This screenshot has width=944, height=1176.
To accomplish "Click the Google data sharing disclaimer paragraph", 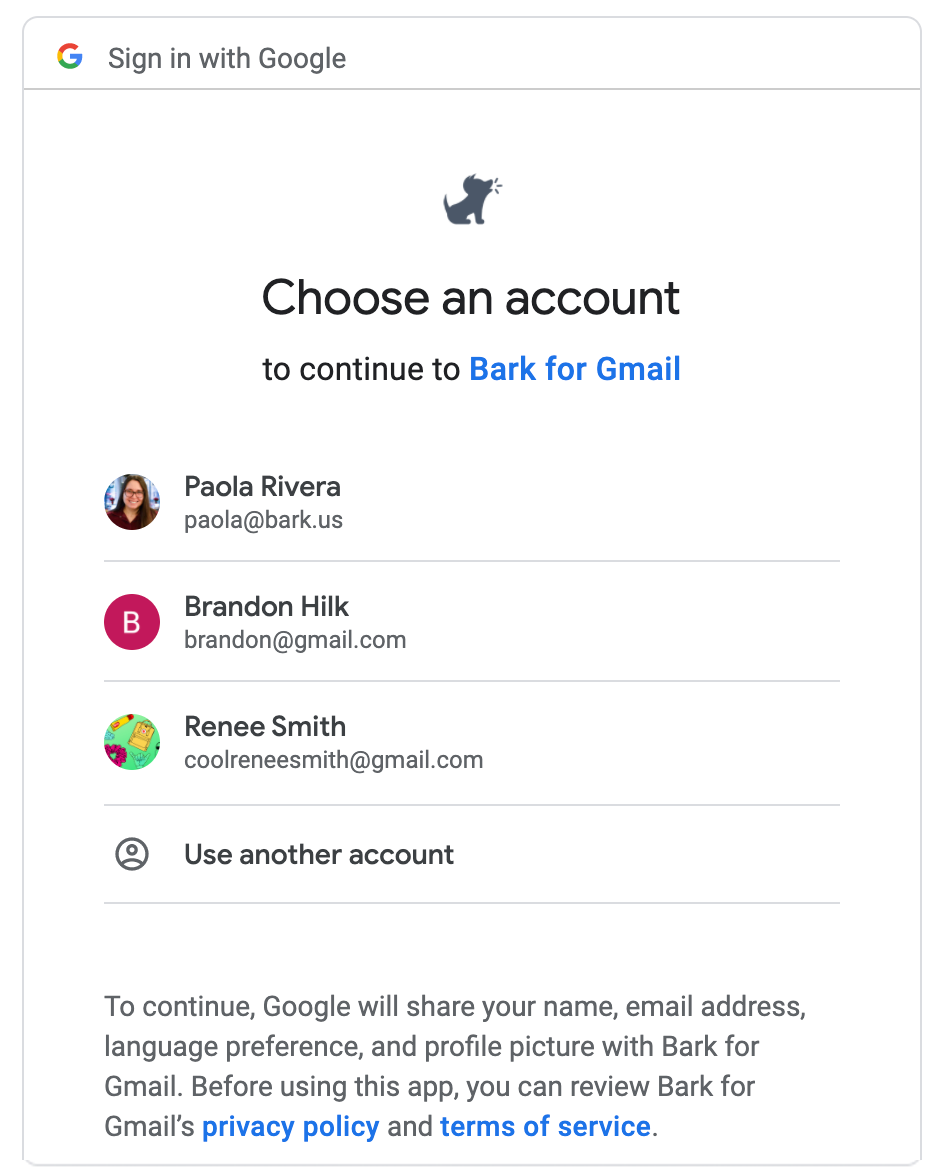I will tap(455, 1066).
